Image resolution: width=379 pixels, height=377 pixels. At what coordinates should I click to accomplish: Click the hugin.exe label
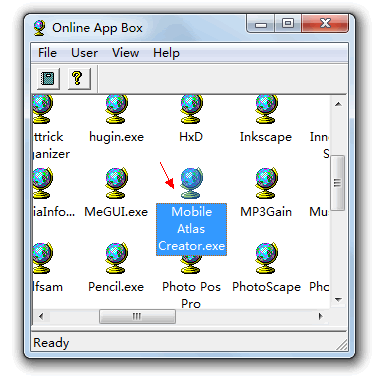pos(116,137)
